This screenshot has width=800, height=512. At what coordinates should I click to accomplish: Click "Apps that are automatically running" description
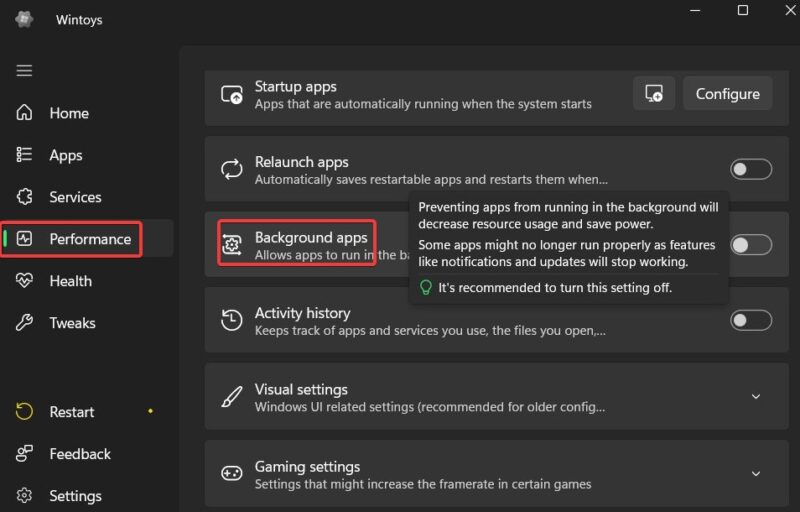click(423, 104)
